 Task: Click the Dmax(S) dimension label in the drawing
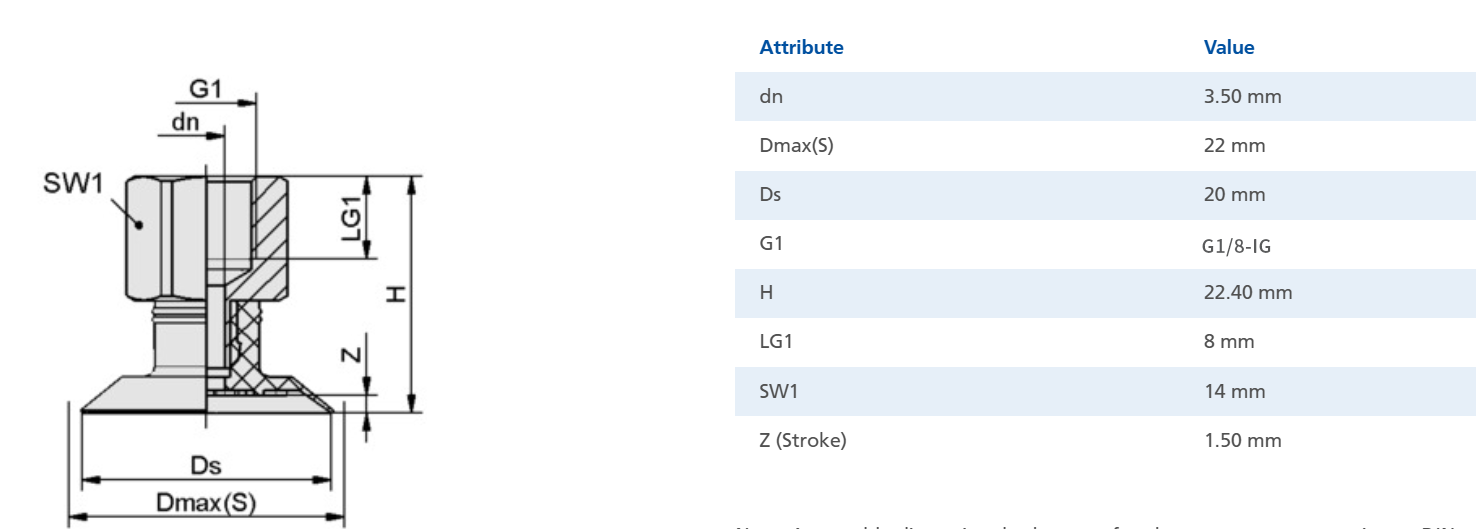206,502
